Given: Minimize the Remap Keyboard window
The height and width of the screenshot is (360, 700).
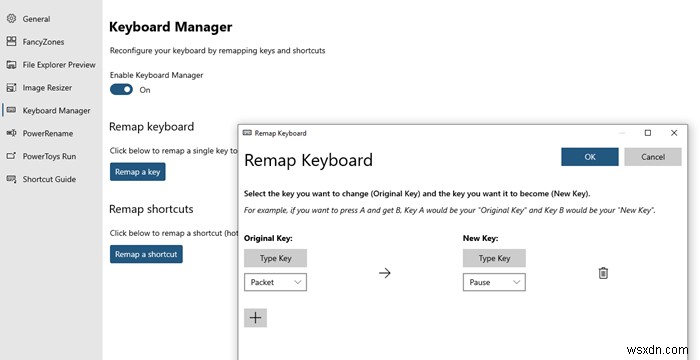Looking at the screenshot, I should 622,133.
